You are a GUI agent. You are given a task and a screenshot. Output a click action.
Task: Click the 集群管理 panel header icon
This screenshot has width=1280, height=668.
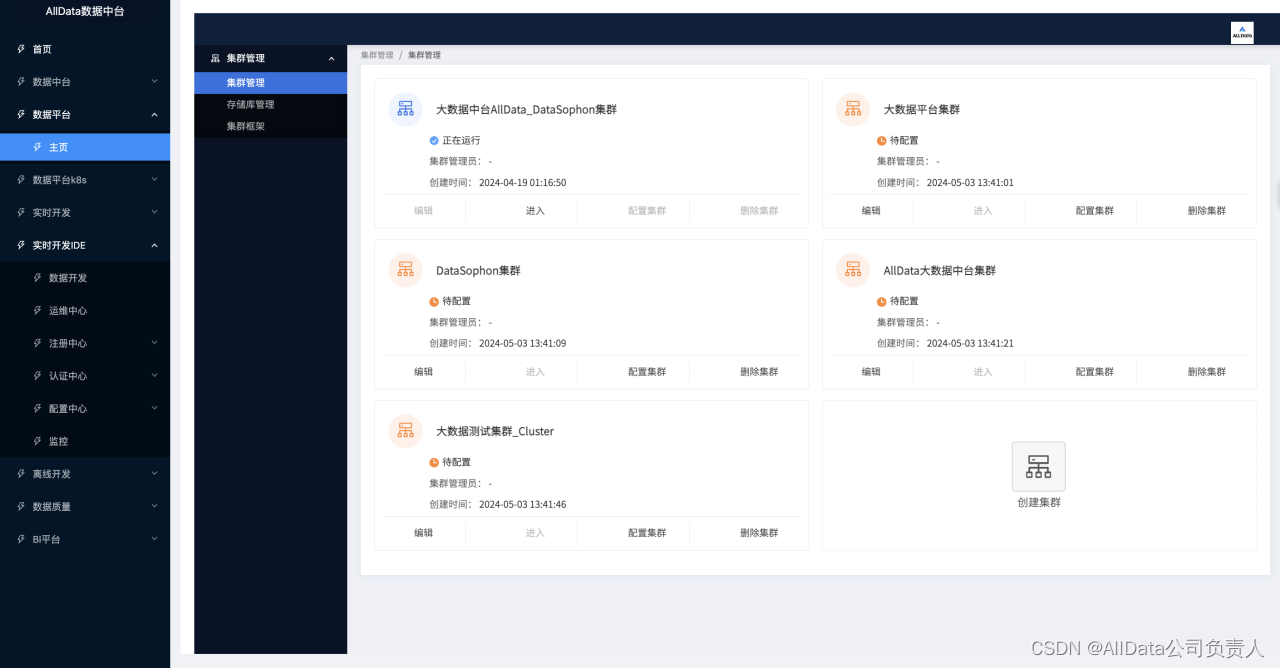pyautogui.click(x=215, y=59)
